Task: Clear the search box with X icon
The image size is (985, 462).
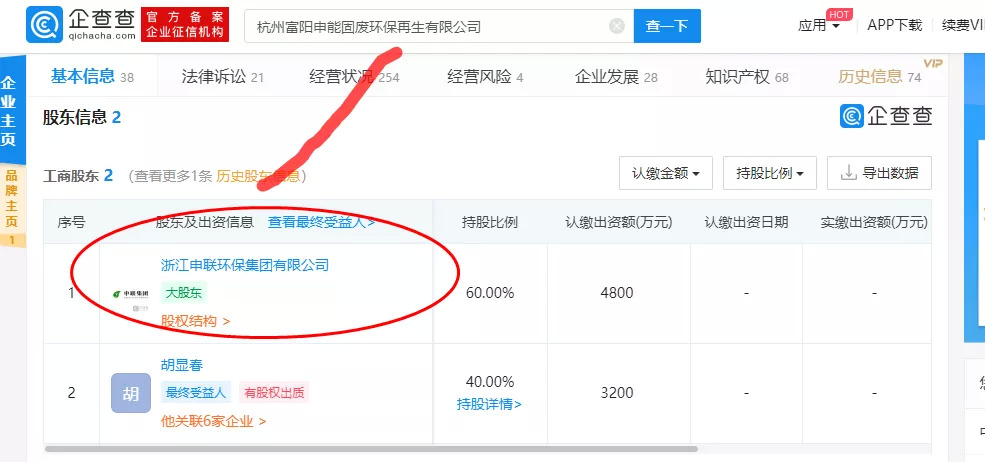Action: pos(617,26)
